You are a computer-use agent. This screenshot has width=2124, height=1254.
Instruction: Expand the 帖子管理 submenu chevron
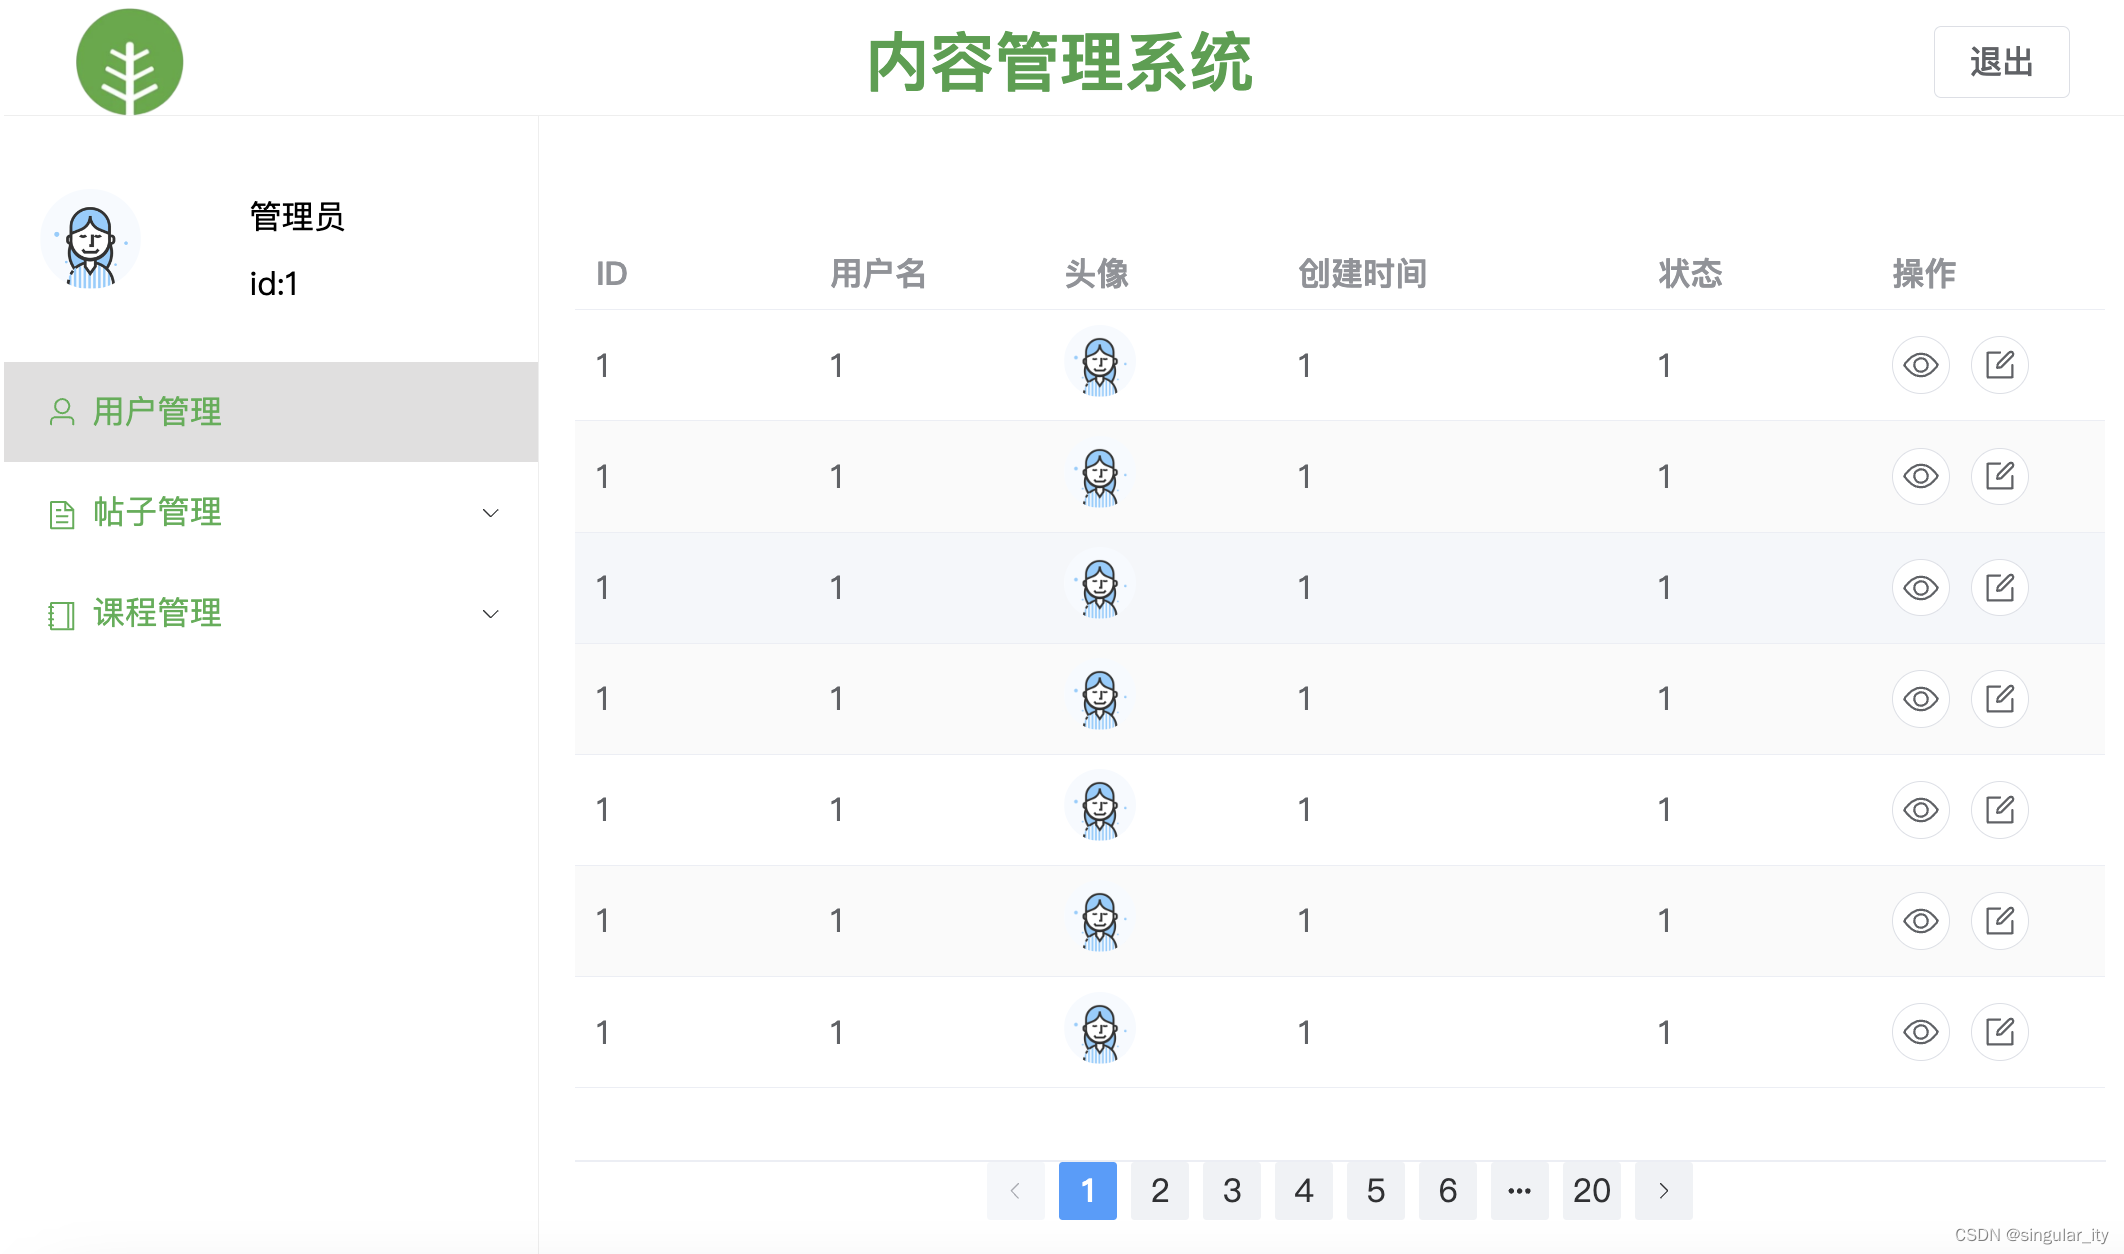[490, 513]
